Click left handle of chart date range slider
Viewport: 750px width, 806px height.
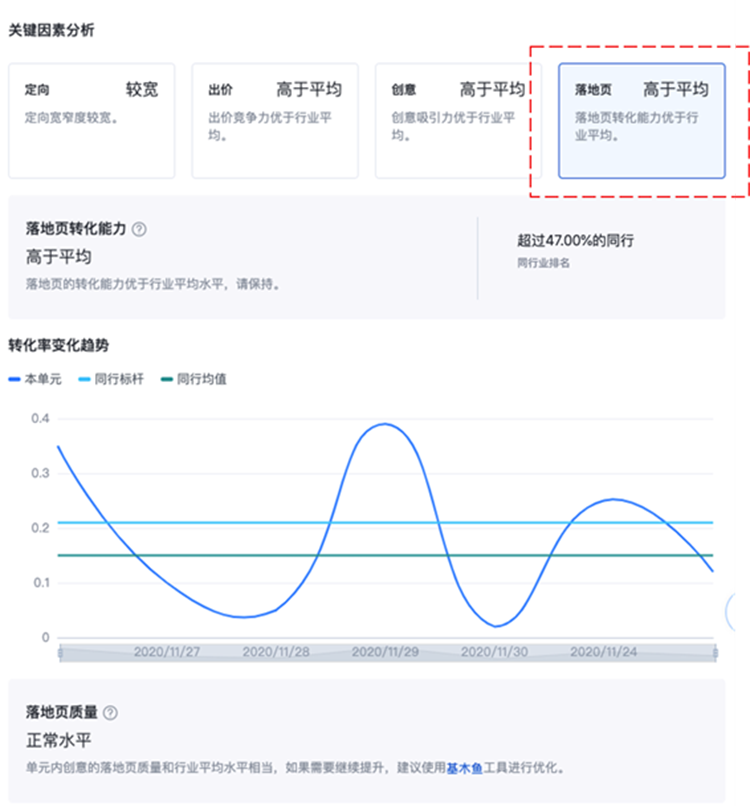coord(60,652)
